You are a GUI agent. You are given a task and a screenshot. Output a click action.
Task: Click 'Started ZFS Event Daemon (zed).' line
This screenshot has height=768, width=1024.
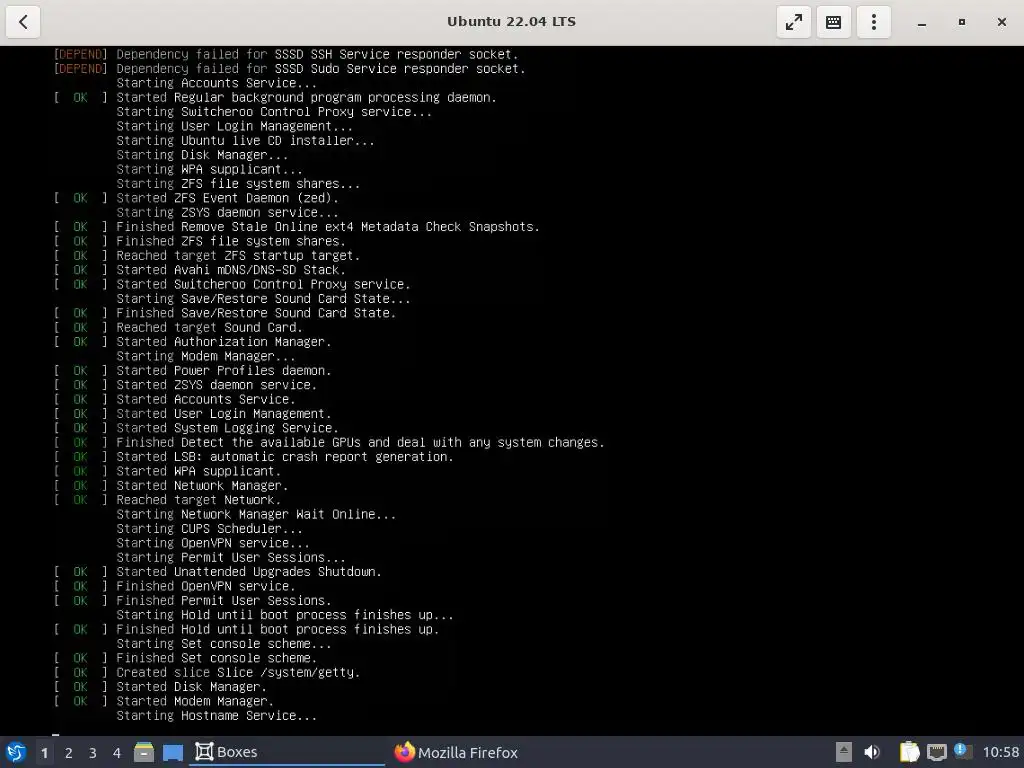227,199
